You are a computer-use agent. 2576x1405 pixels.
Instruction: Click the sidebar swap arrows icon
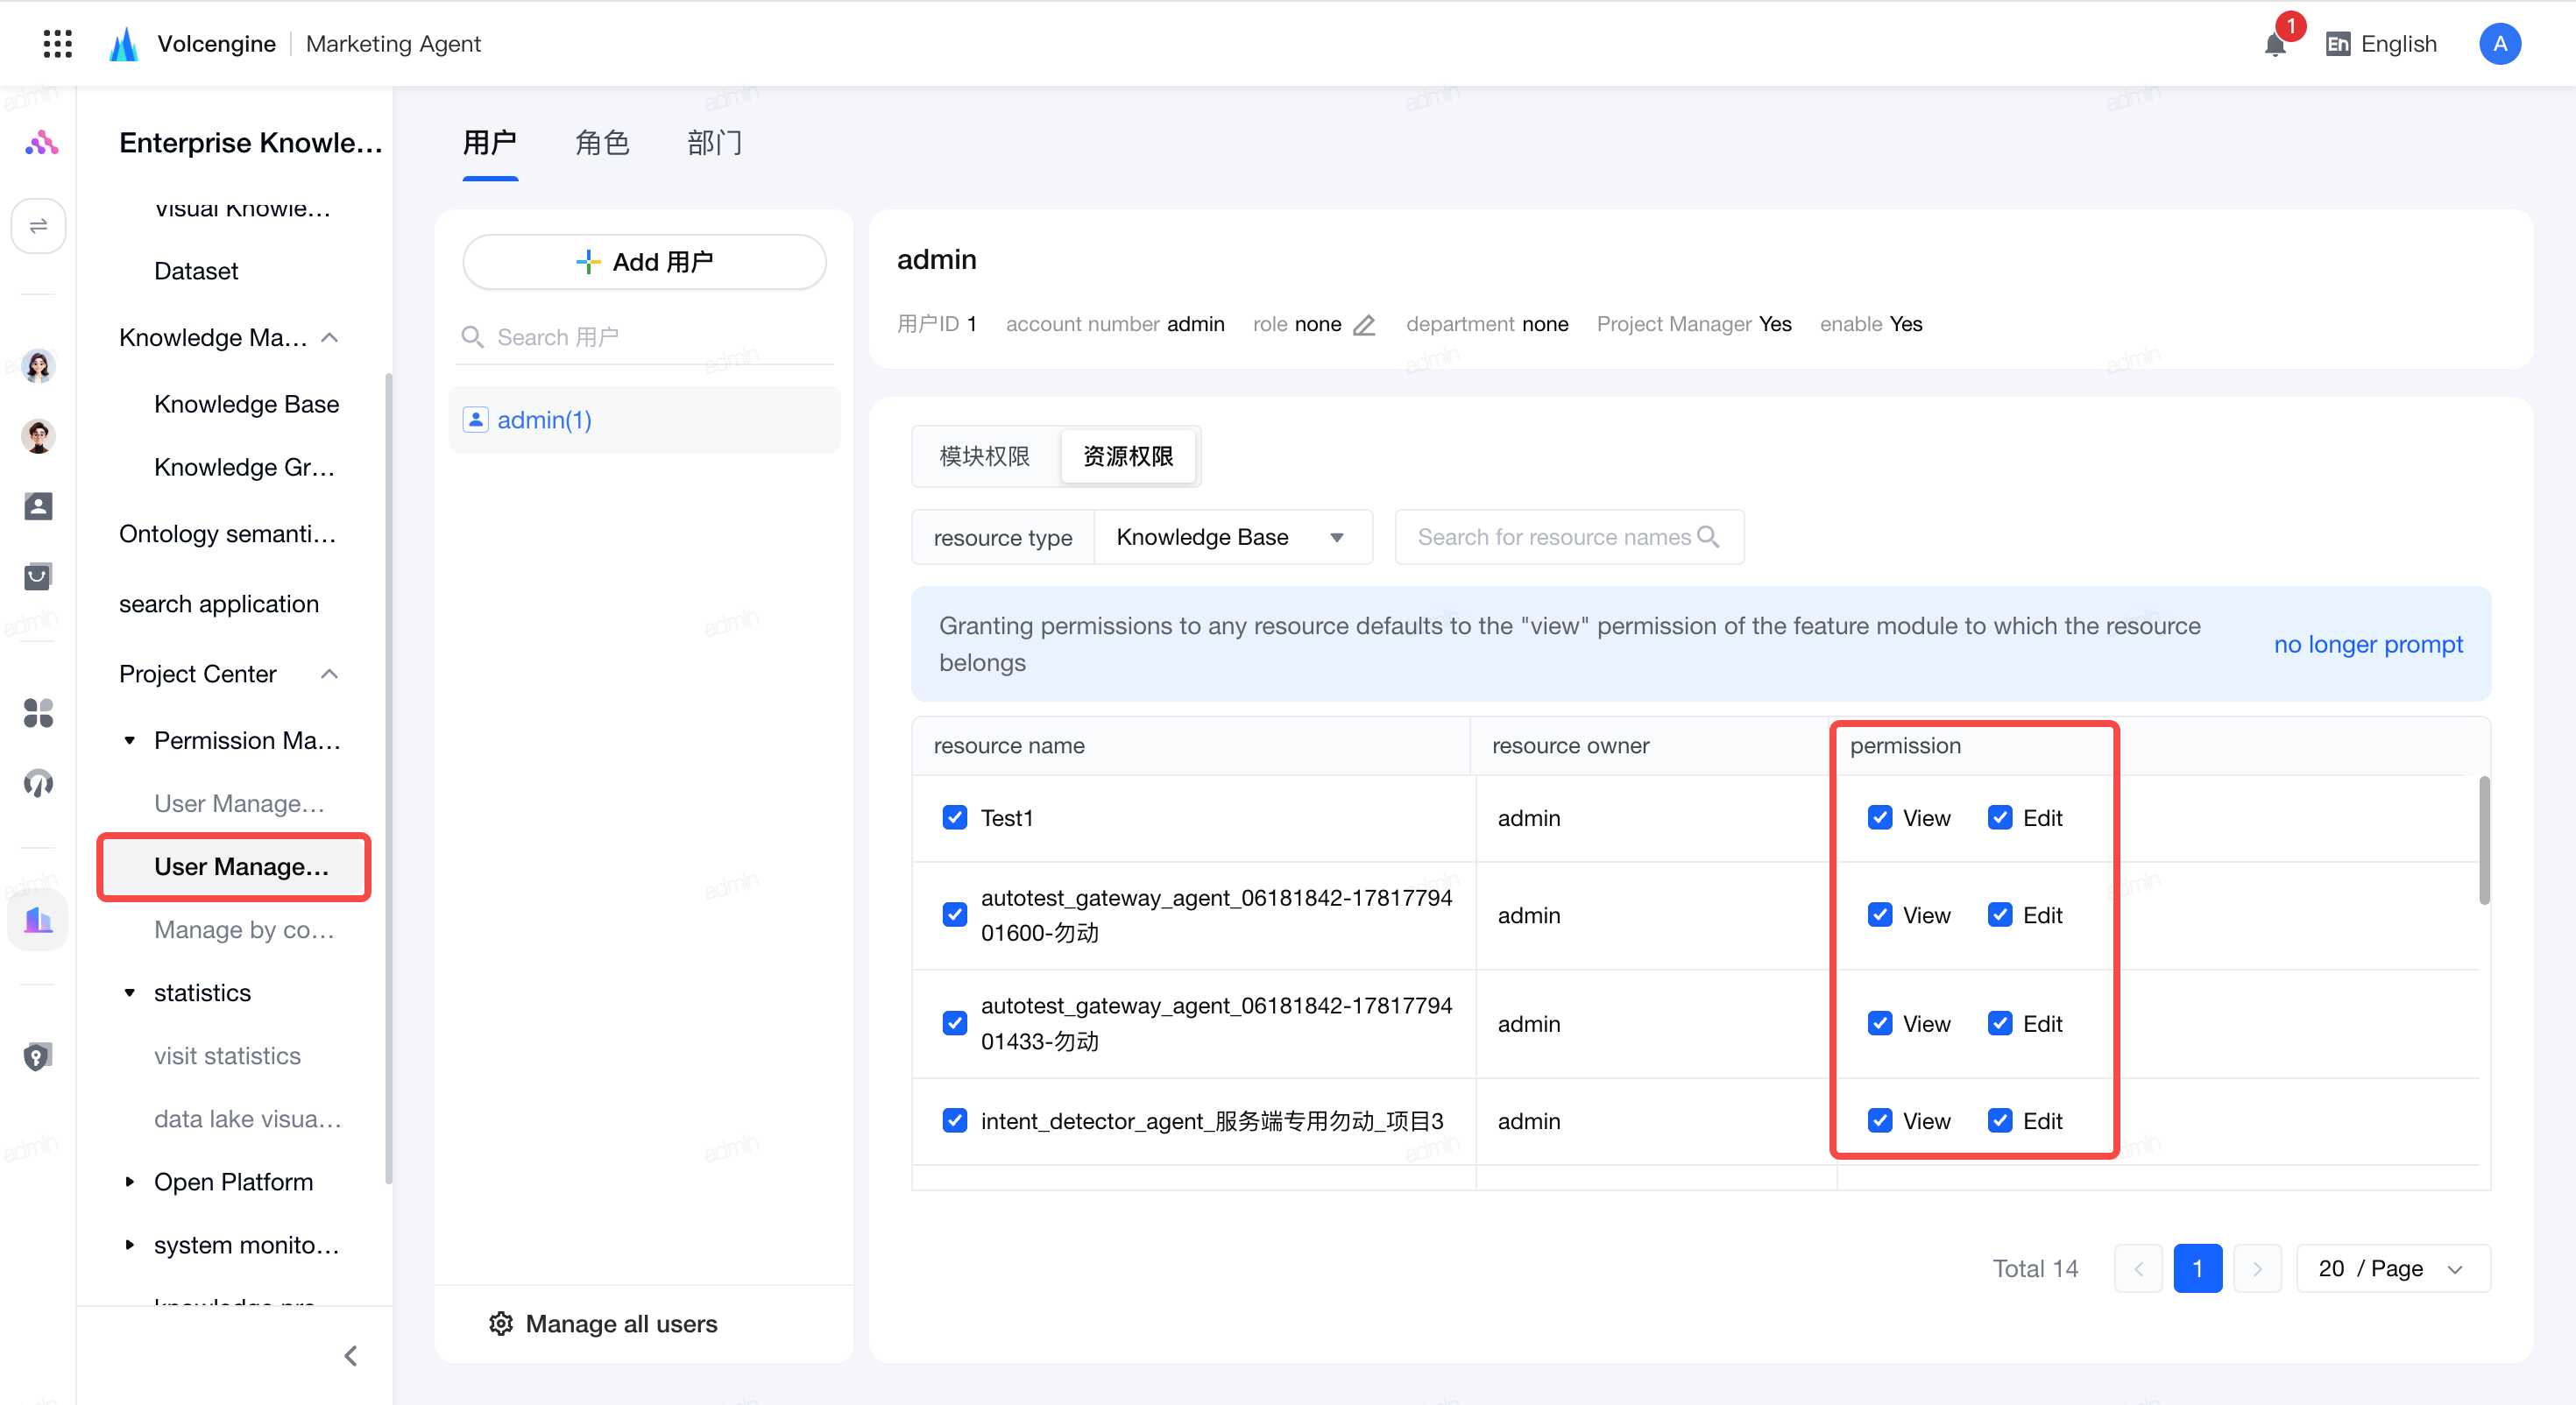pyautogui.click(x=38, y=226)
